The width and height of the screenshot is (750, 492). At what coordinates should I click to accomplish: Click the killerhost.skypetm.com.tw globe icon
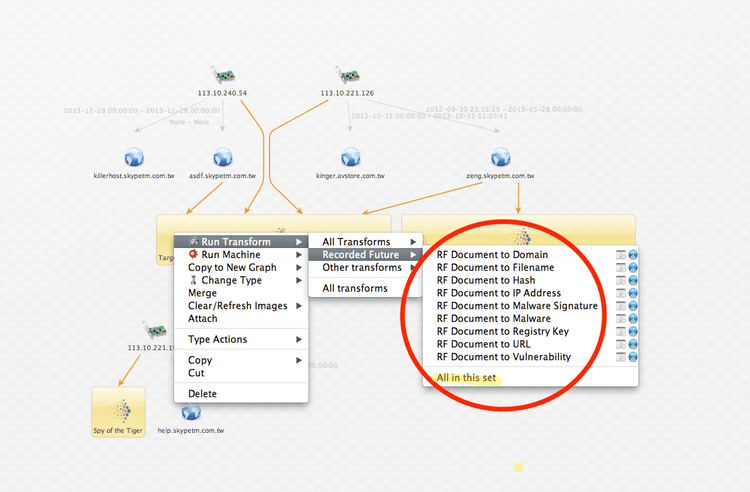pos(134,157)
